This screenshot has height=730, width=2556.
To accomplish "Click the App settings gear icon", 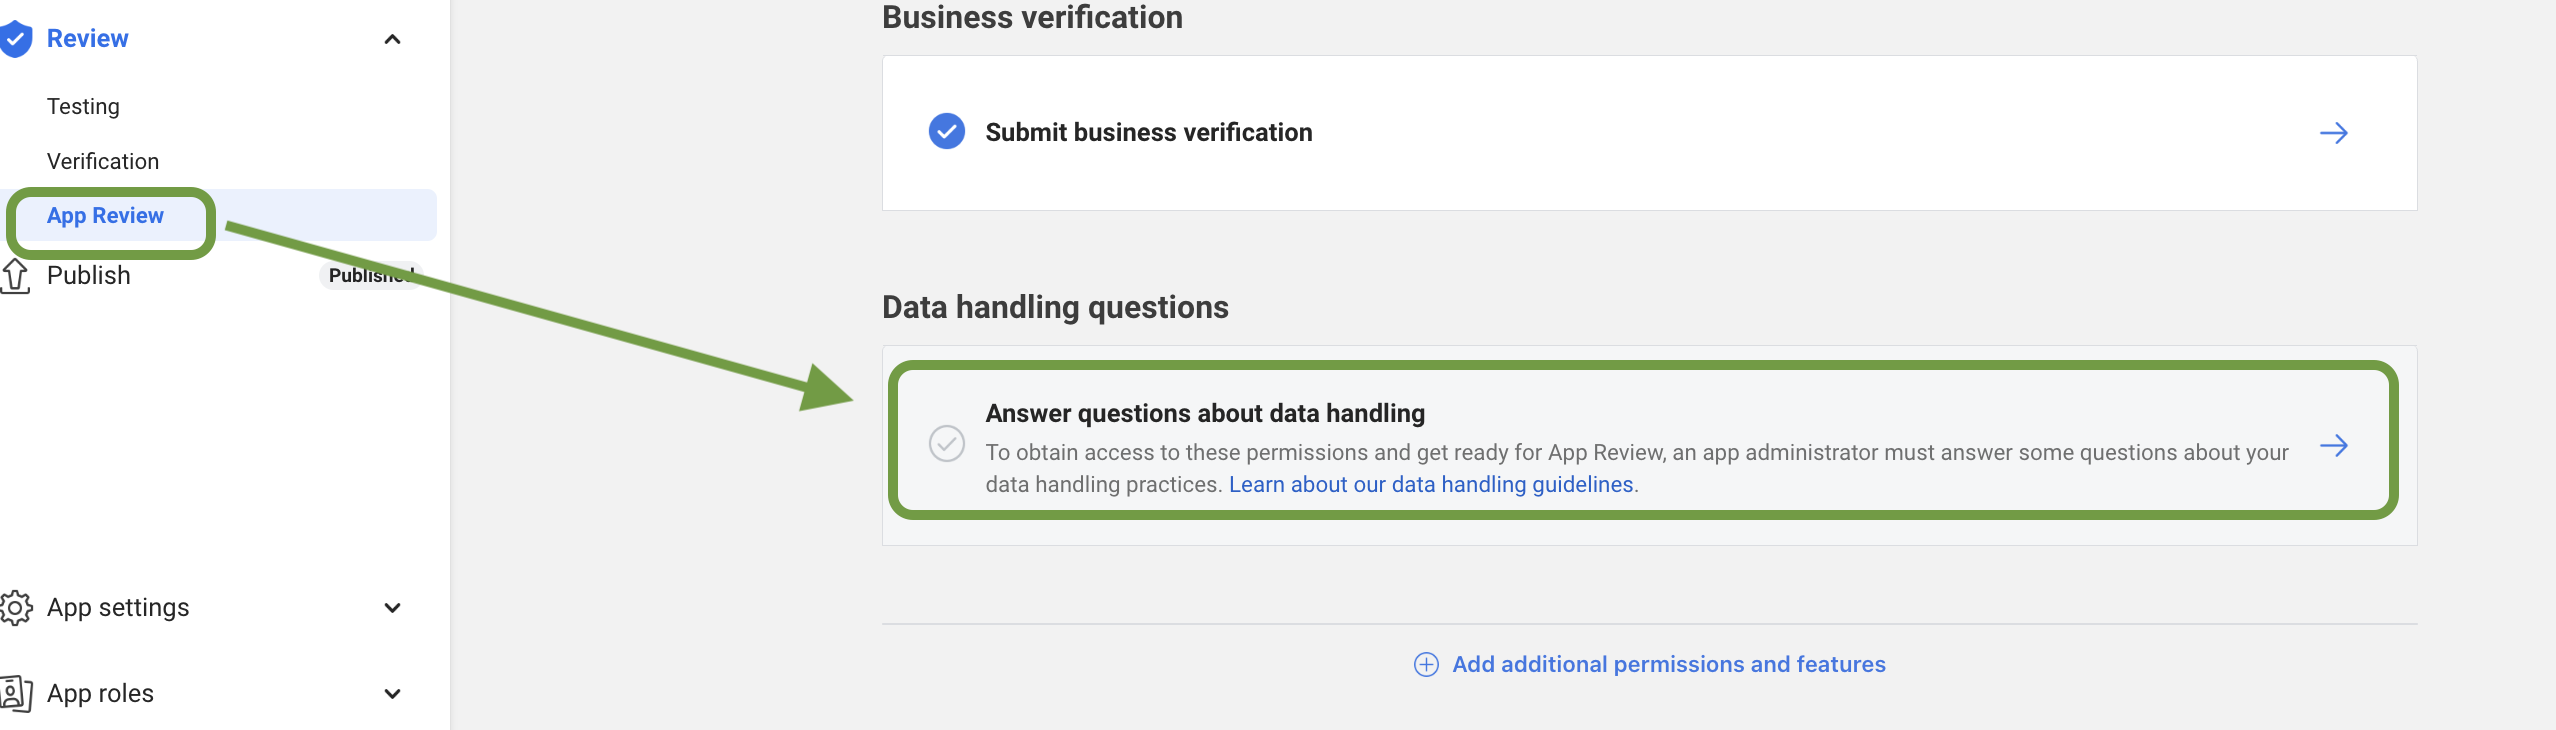I will pos(16,608).
